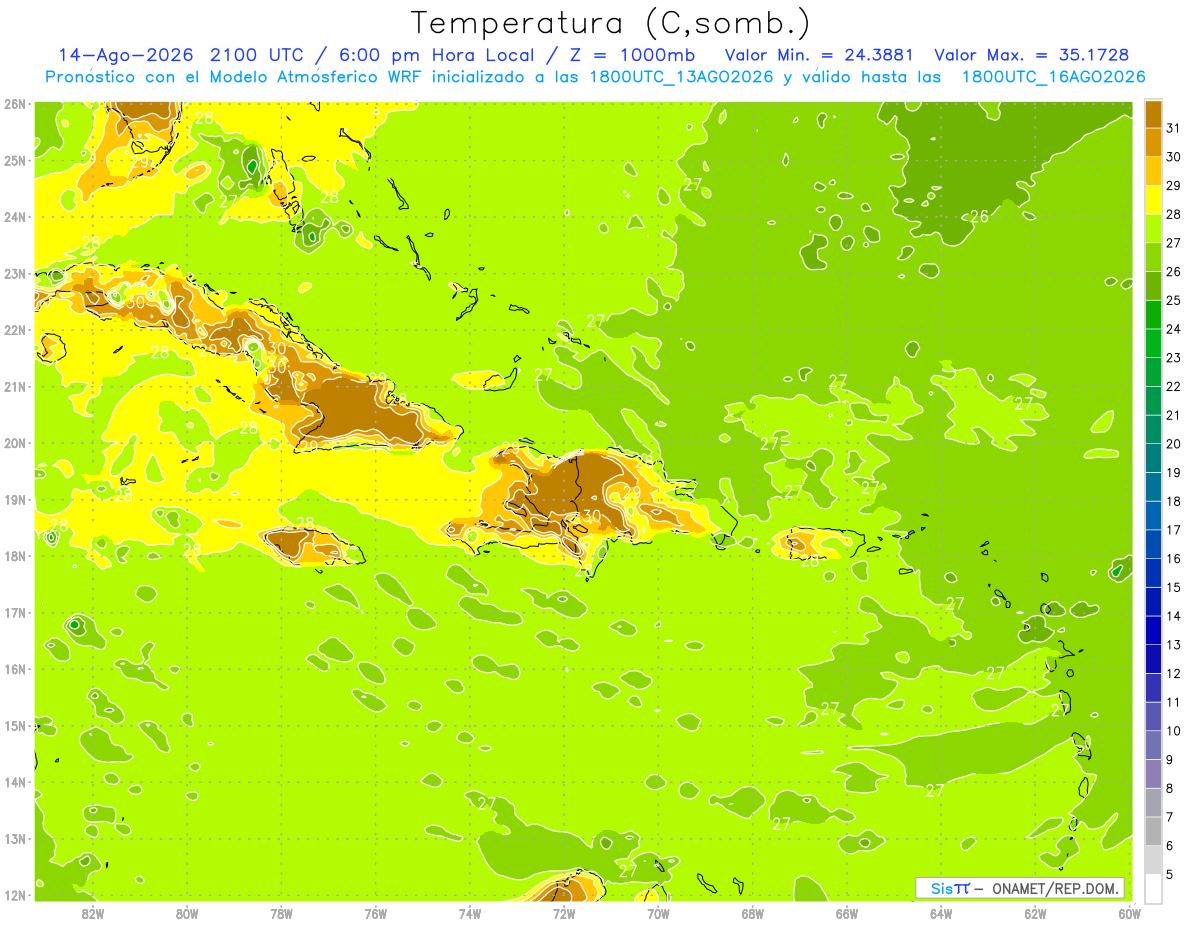The image size is (1200, 927).
Task: Pick the bright green swatch between 23 and 24
Action: pyautogui.click(x=1153, y=343)
